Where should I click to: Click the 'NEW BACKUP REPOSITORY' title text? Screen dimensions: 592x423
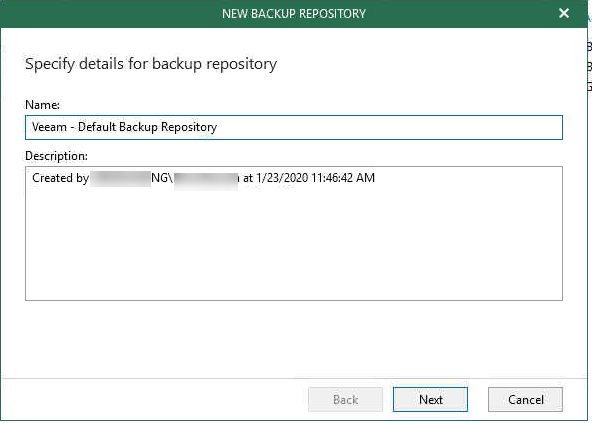(294, 14)
